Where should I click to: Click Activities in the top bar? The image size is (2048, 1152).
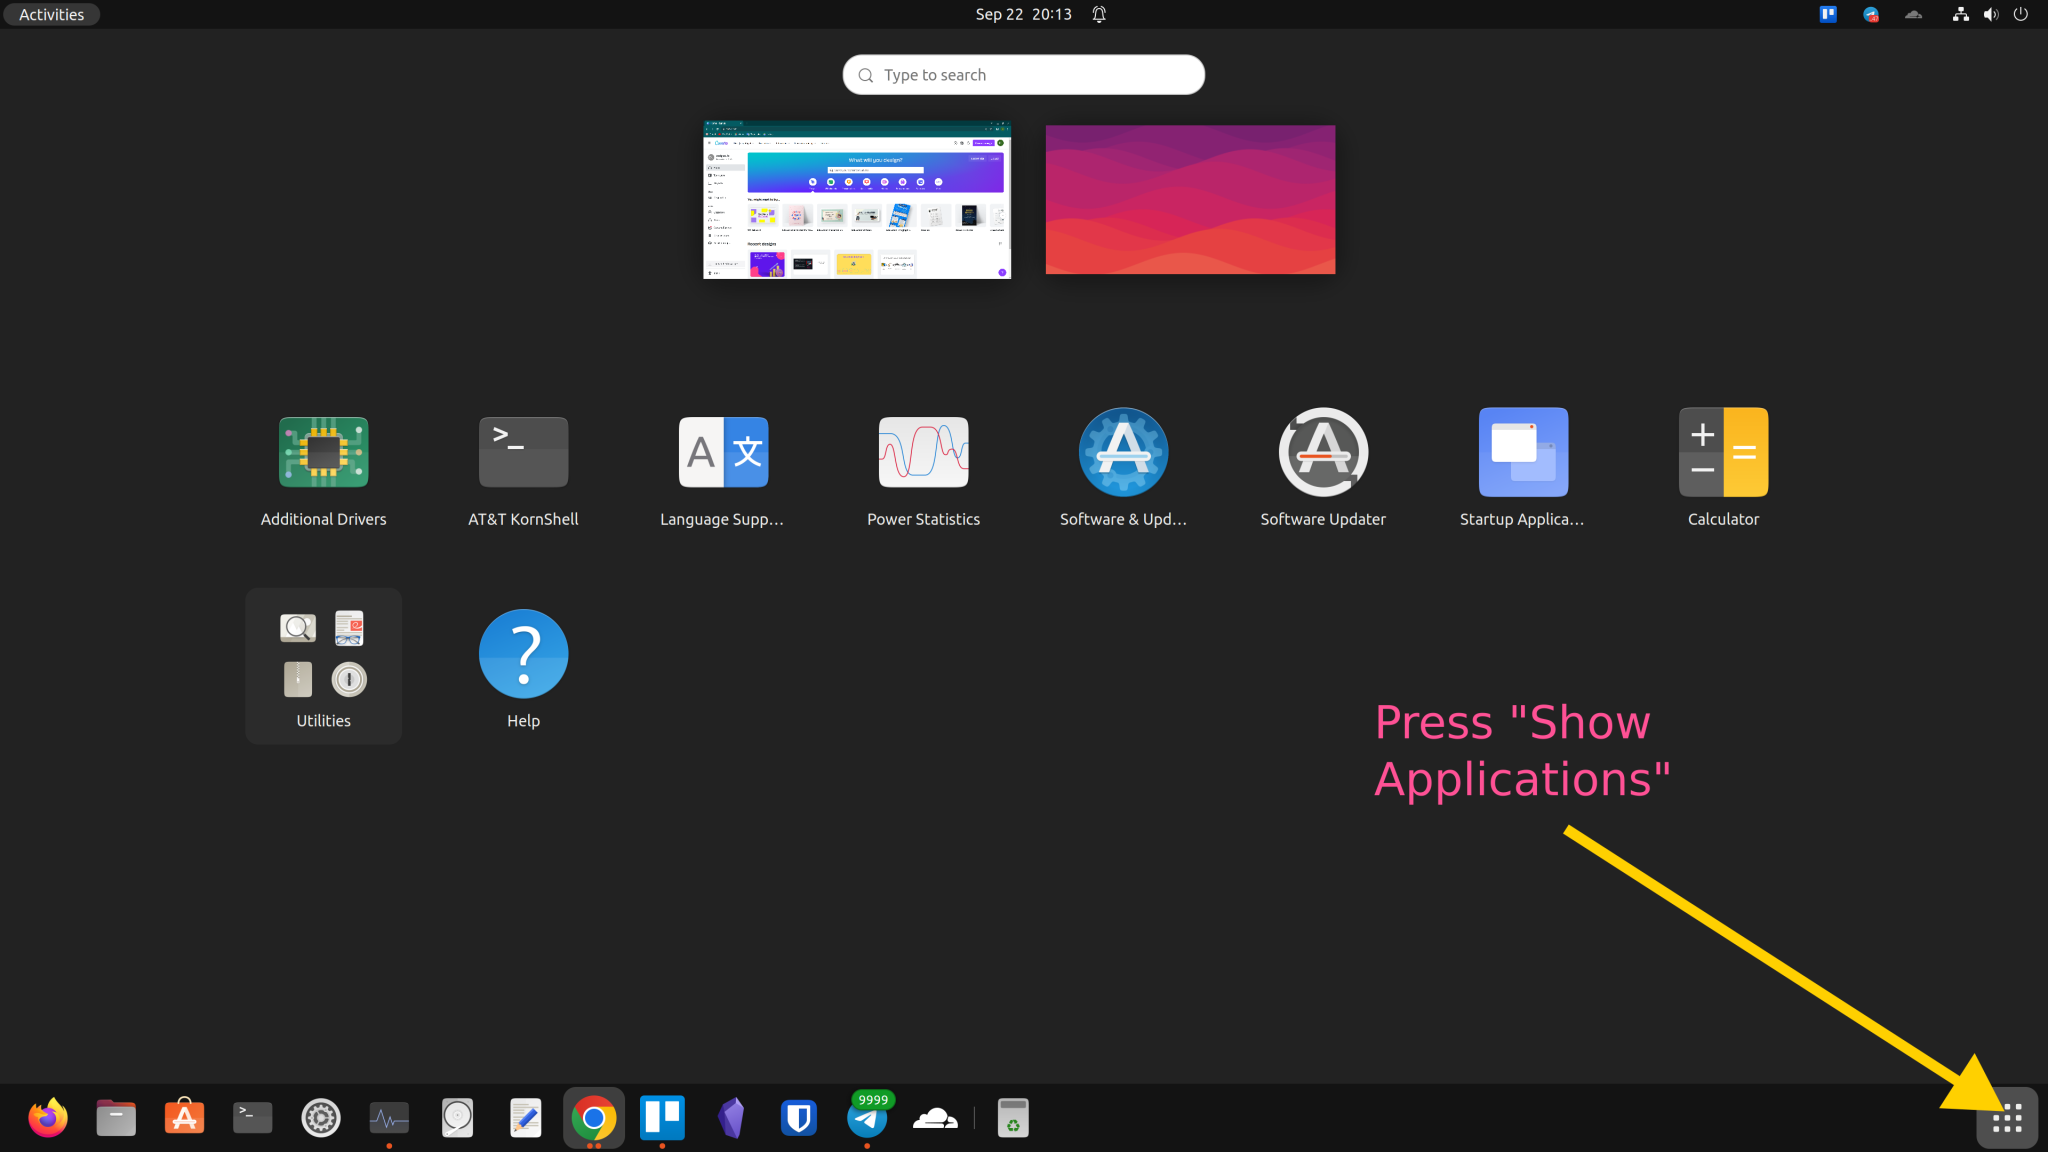point(50,14)
